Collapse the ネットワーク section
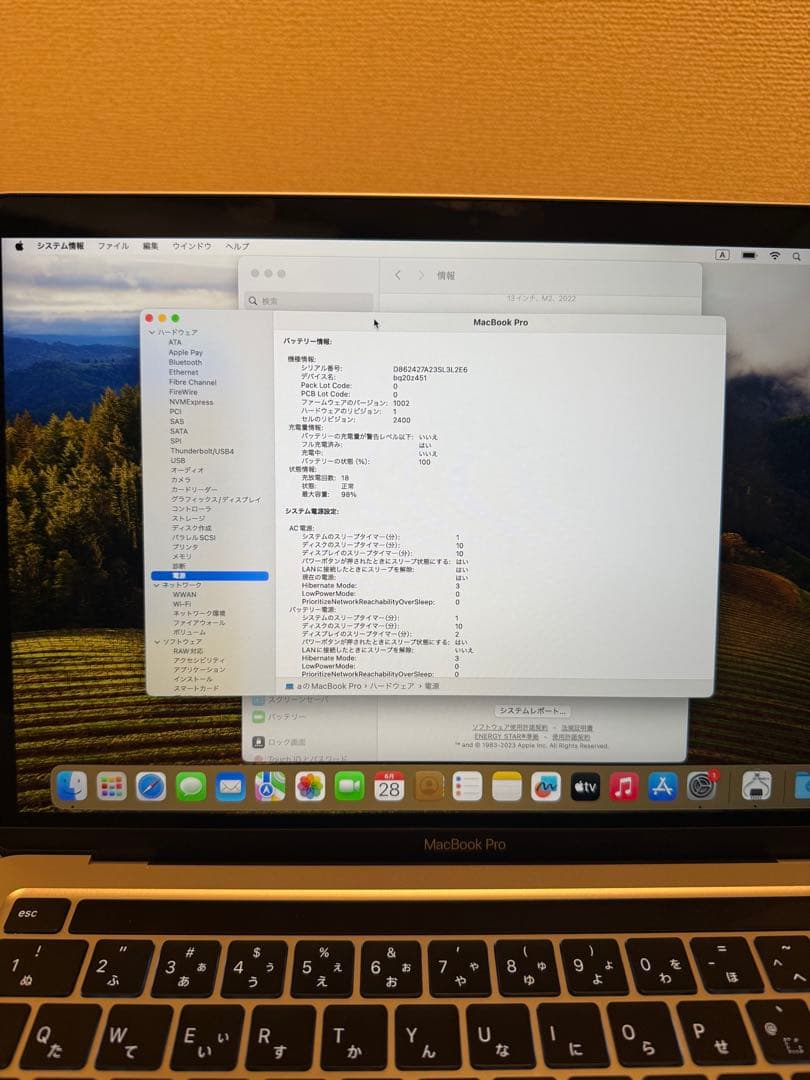 156,584
